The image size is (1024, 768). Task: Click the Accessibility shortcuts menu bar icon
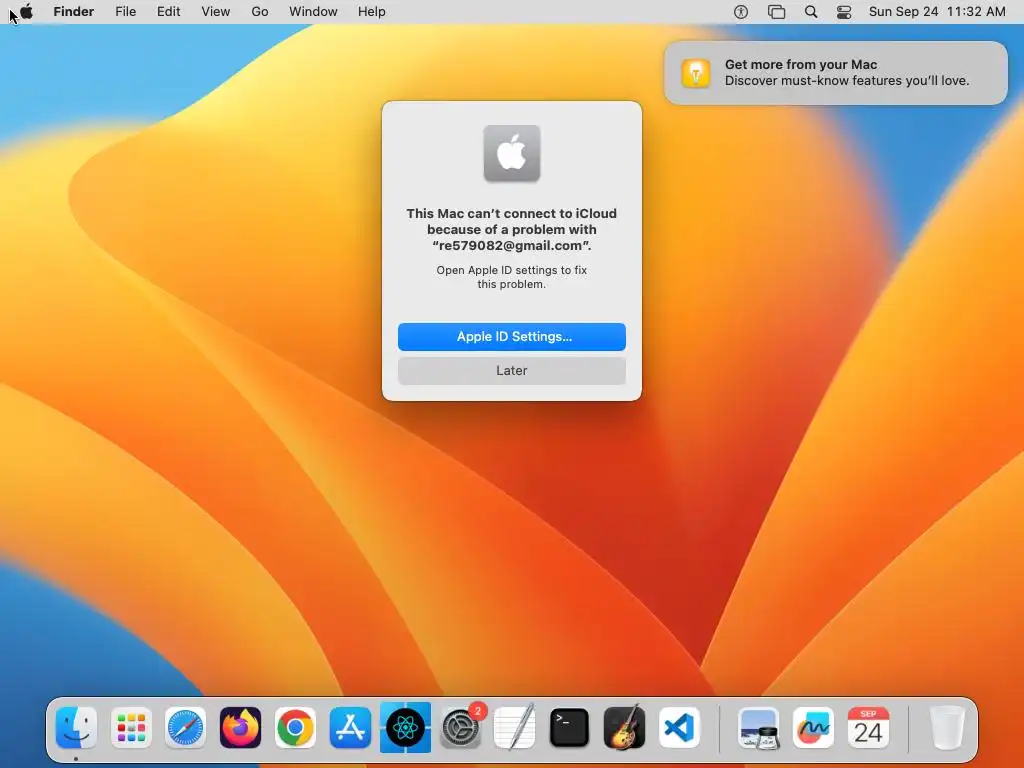[741, 12]
